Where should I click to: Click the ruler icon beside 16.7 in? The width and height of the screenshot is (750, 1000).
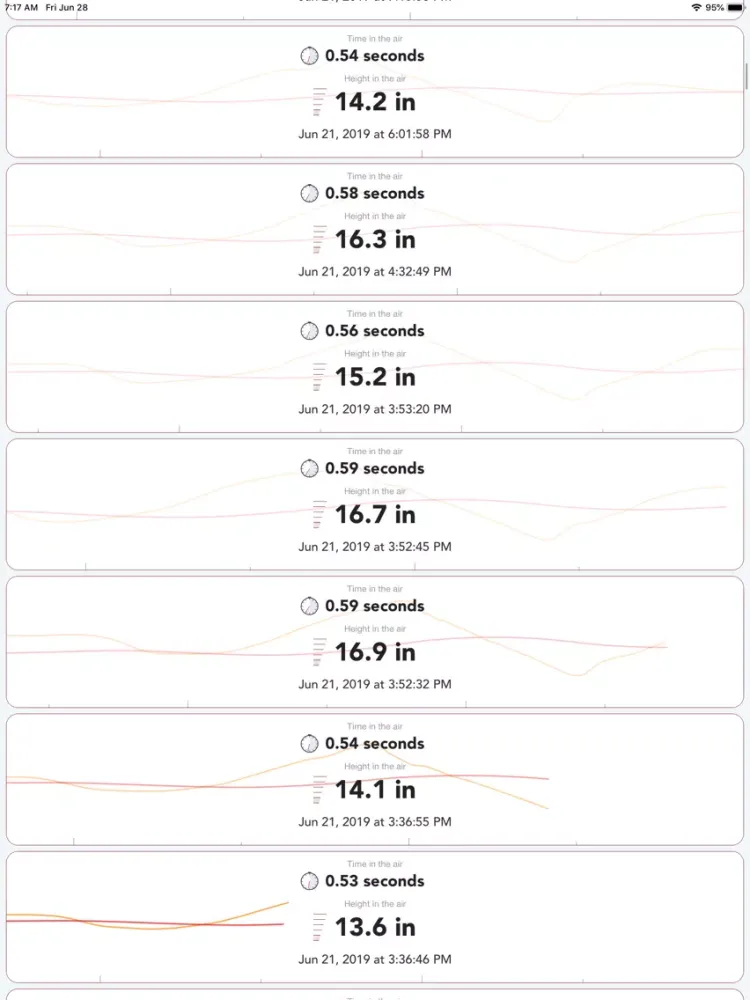(x=319, y=515)
